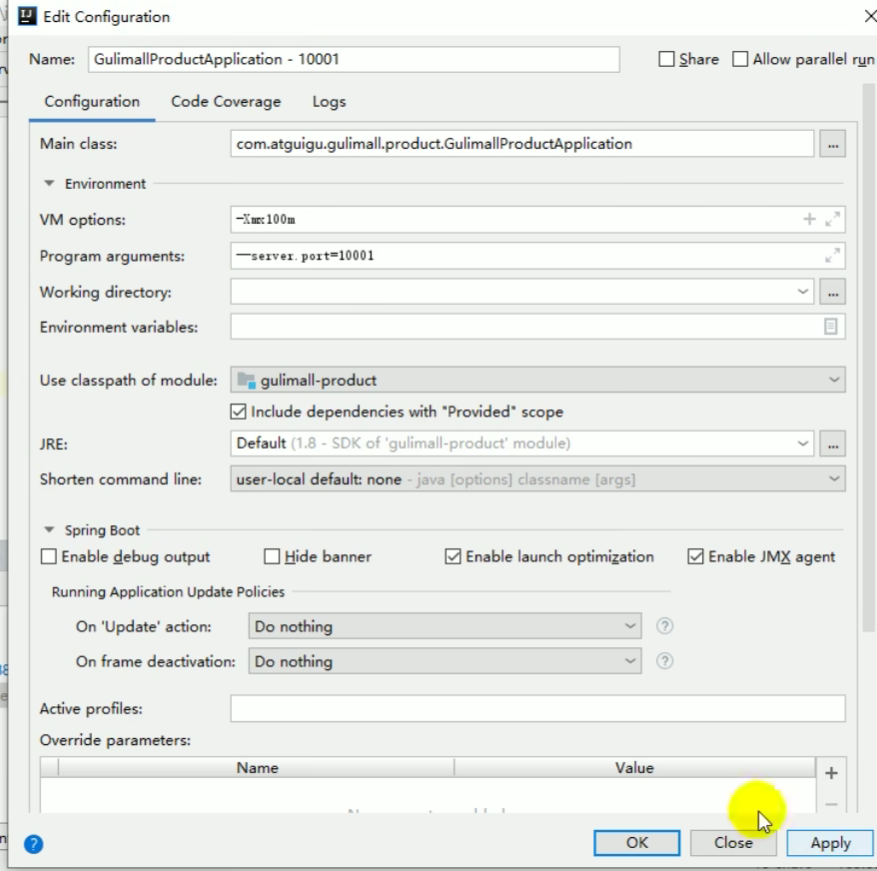Collapse the Environment section
The height and width of the screenshot is (871, 877).
coord(49,183)
